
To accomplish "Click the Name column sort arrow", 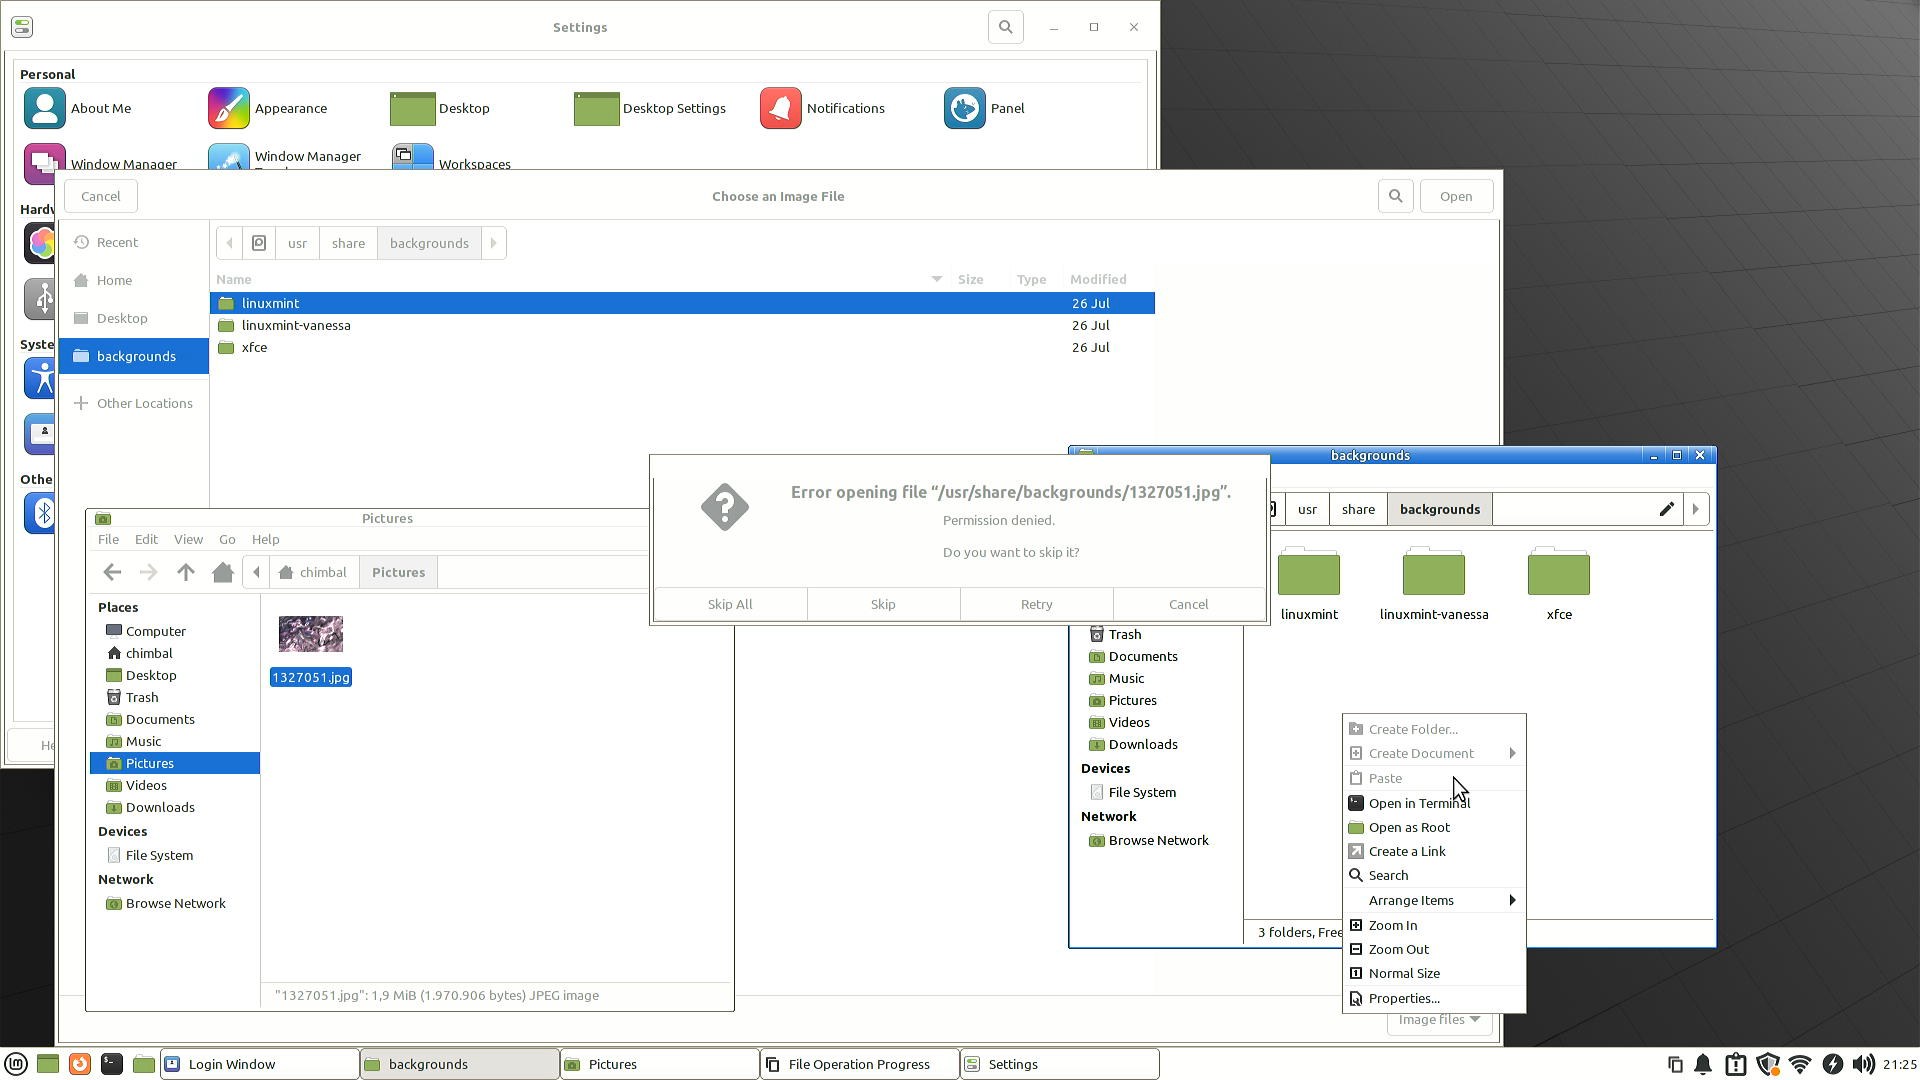I will [937, 279].
